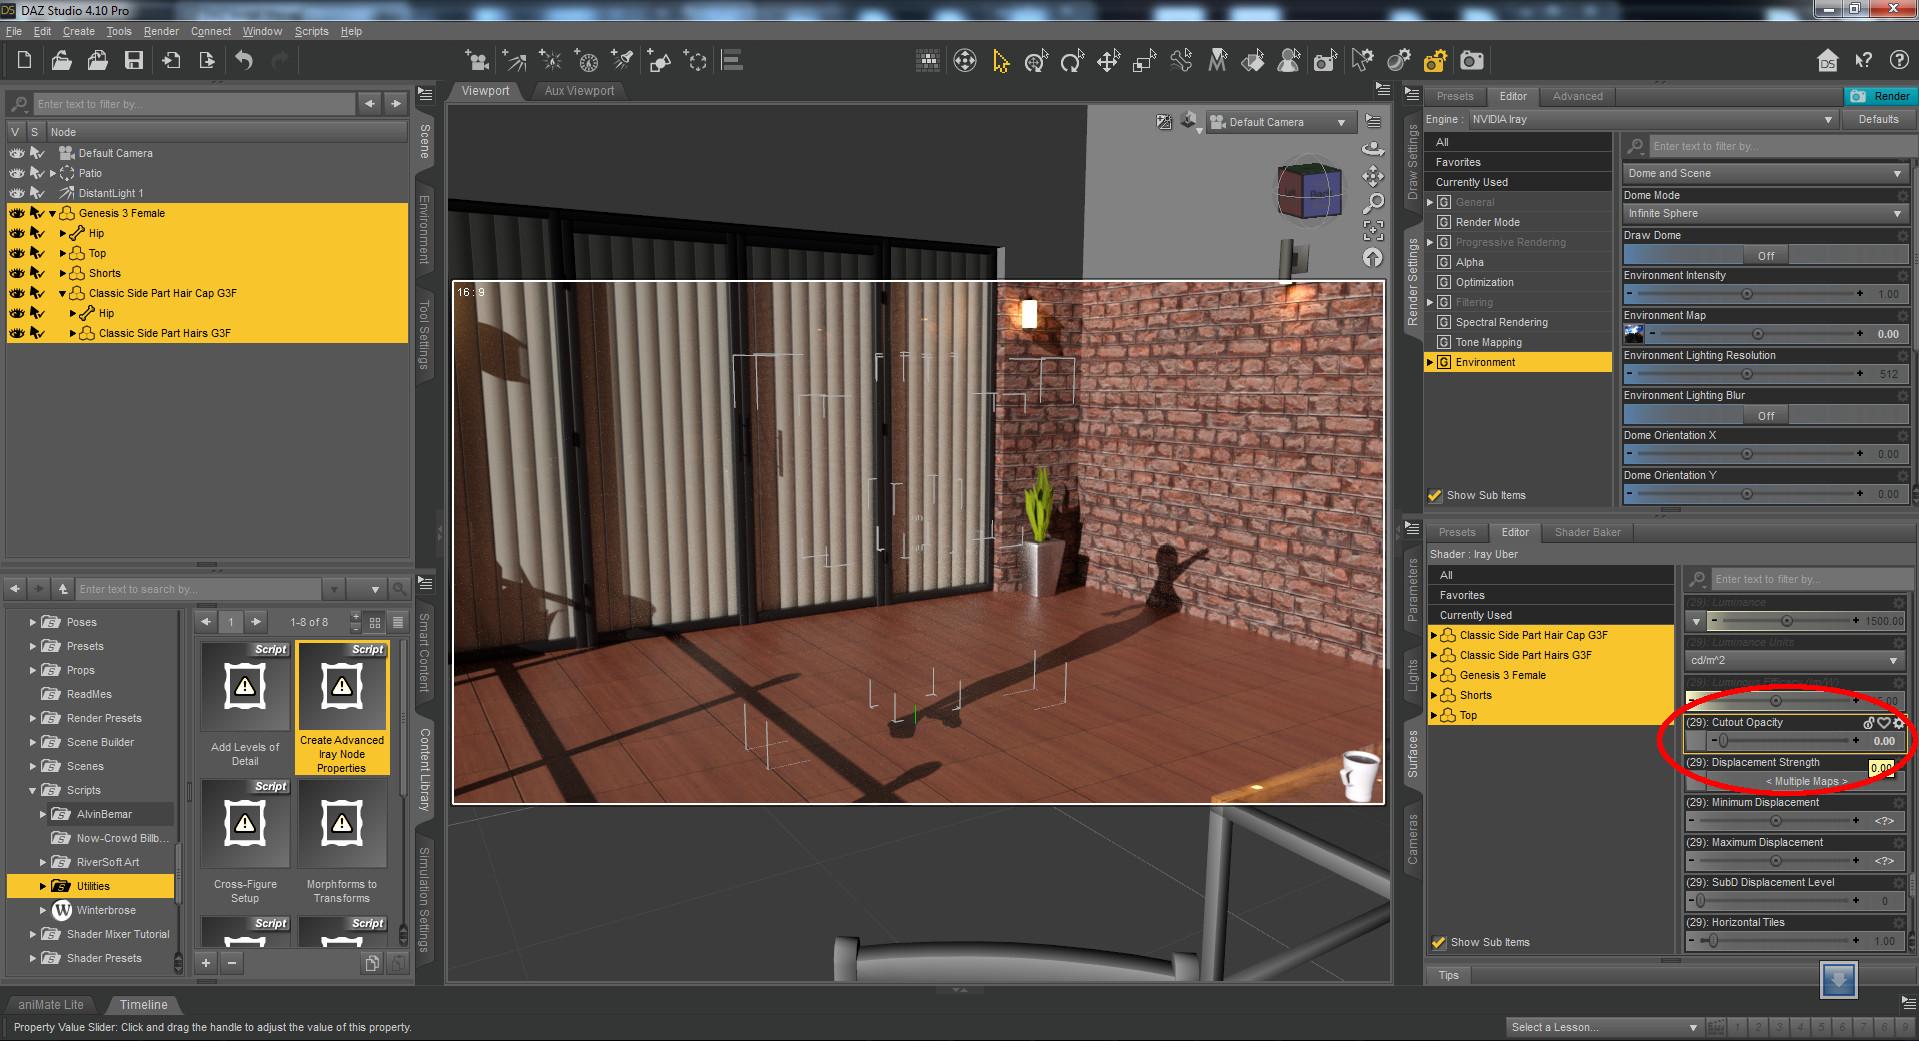Toggle visibility eye for Default Camera
This screenshot has width=1919, height=1041.
click(x=17, y=153)
